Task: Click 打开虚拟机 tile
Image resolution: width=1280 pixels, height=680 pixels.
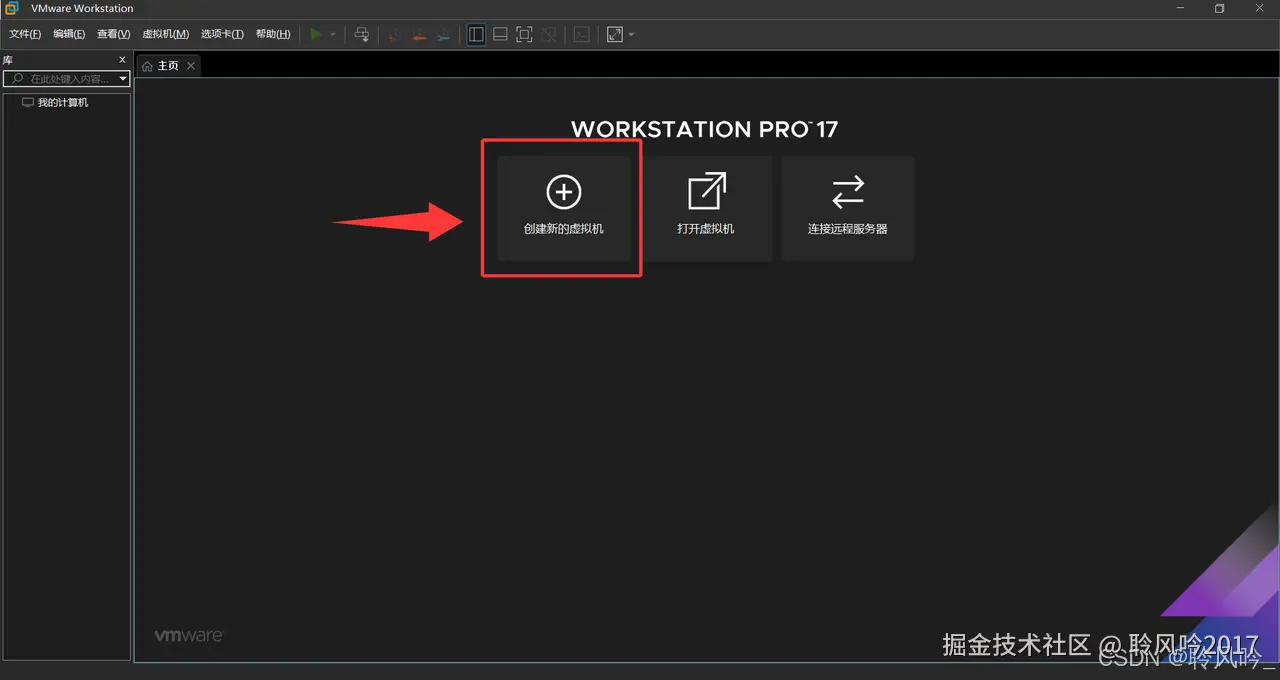Action: tap(706, 208)
